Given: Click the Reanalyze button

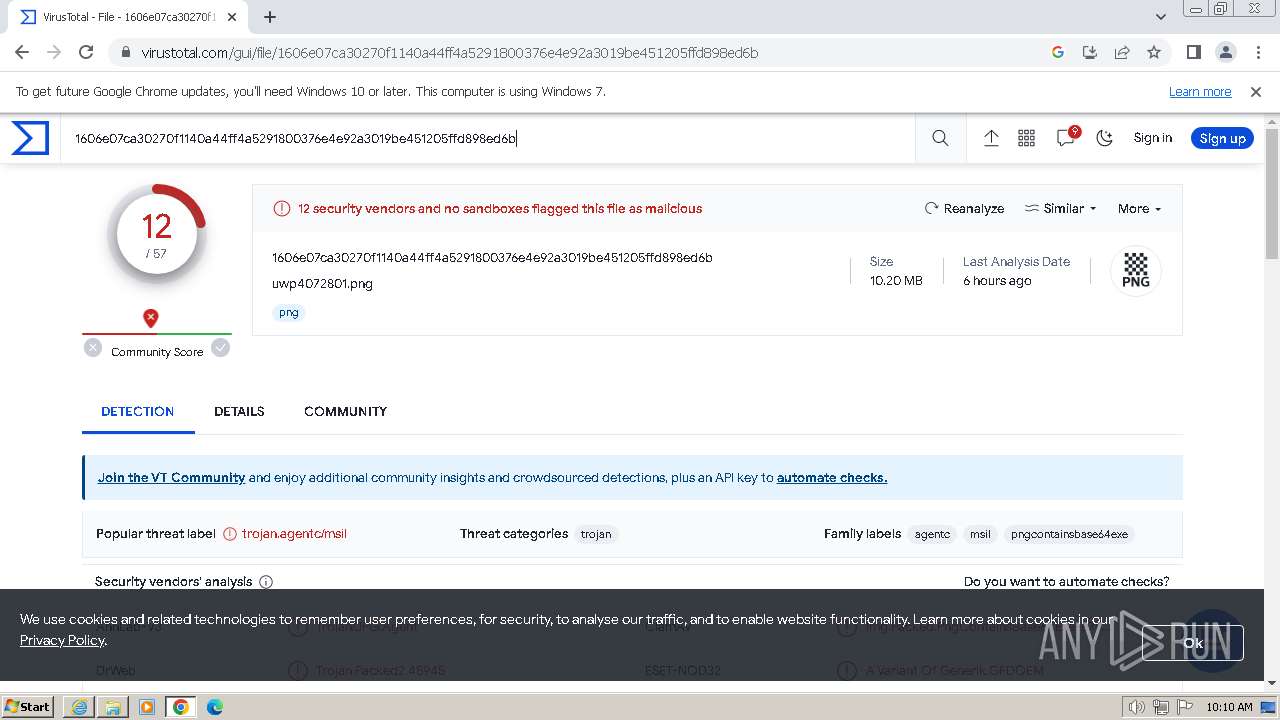Looking at the screenshot, I should (964, 209).
